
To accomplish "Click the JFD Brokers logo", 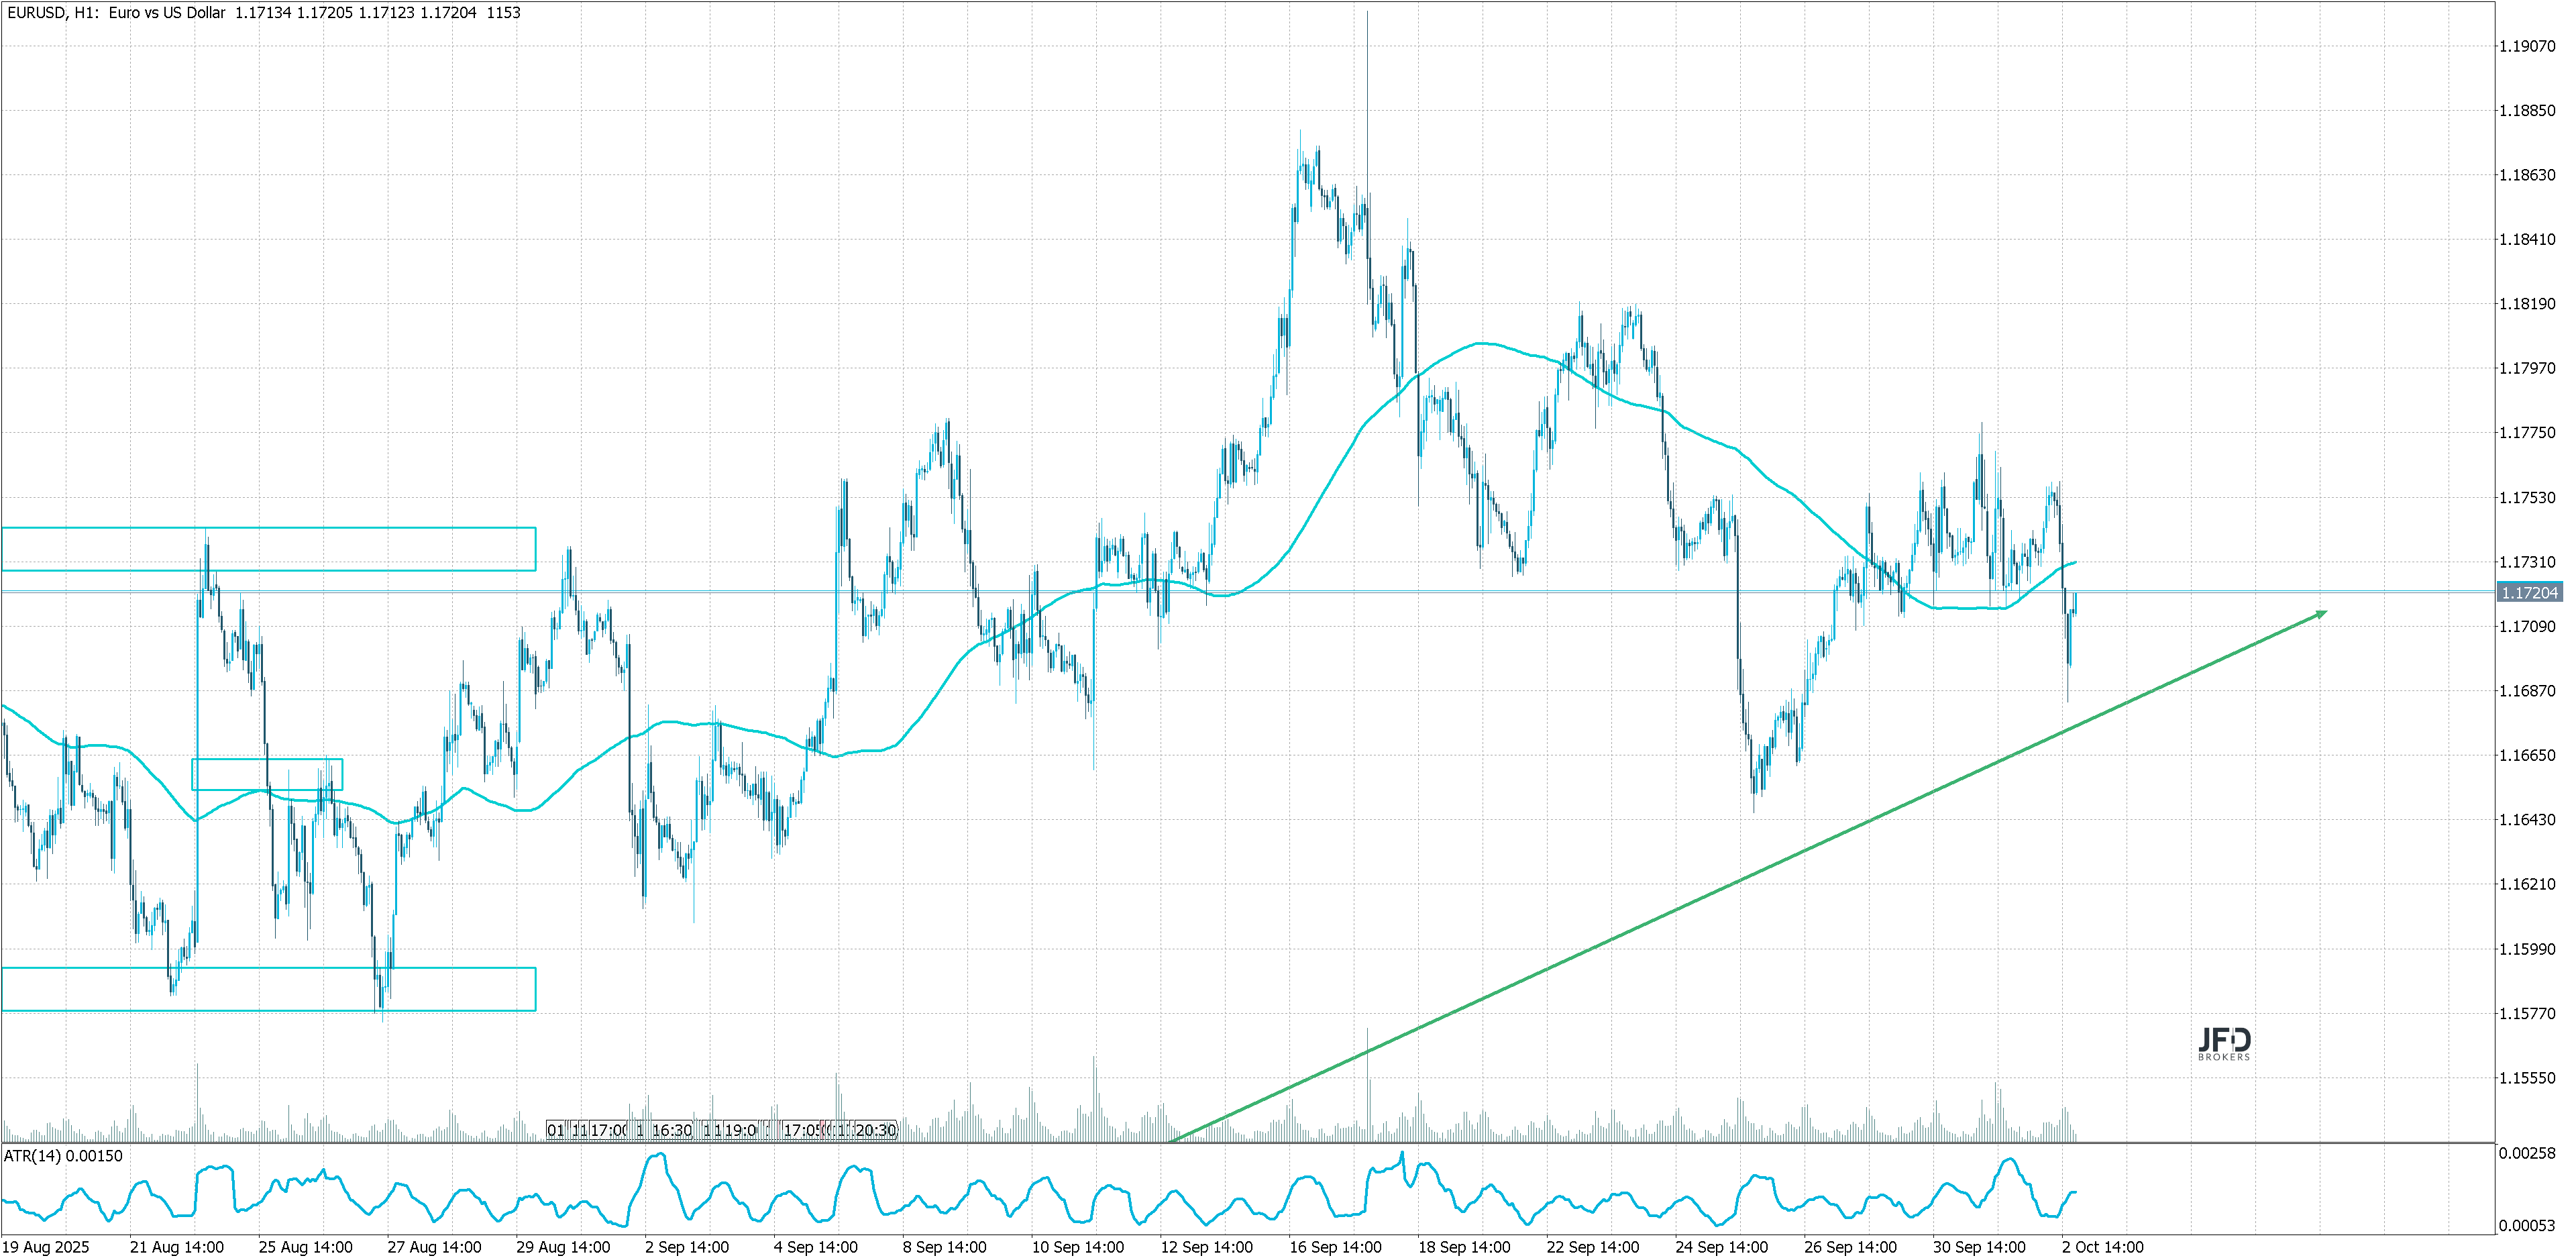I will point(2224,1043).
